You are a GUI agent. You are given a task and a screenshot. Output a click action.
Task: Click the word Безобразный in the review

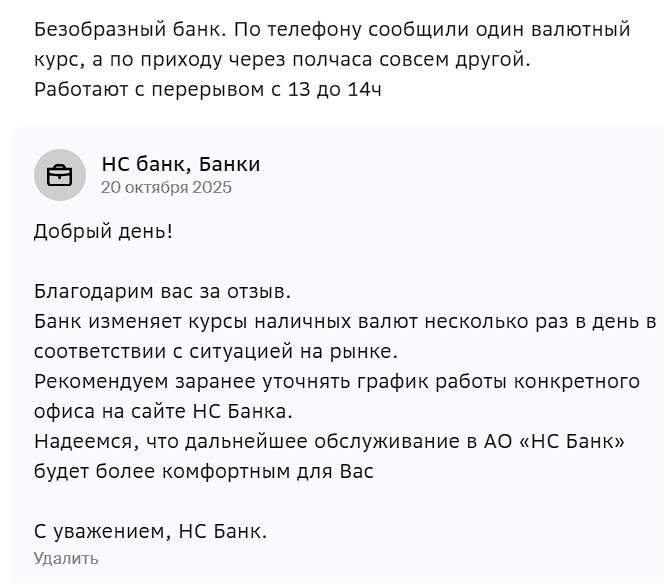100,30
